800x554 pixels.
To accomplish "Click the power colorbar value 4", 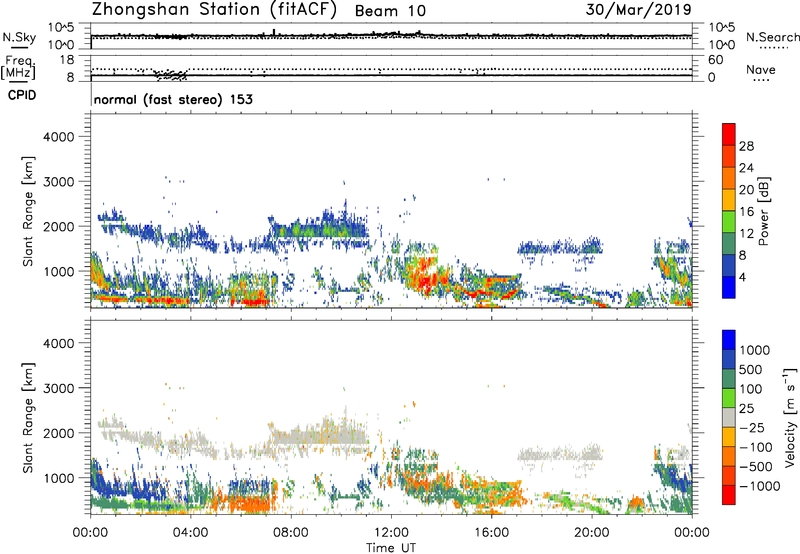I will 743,277.
